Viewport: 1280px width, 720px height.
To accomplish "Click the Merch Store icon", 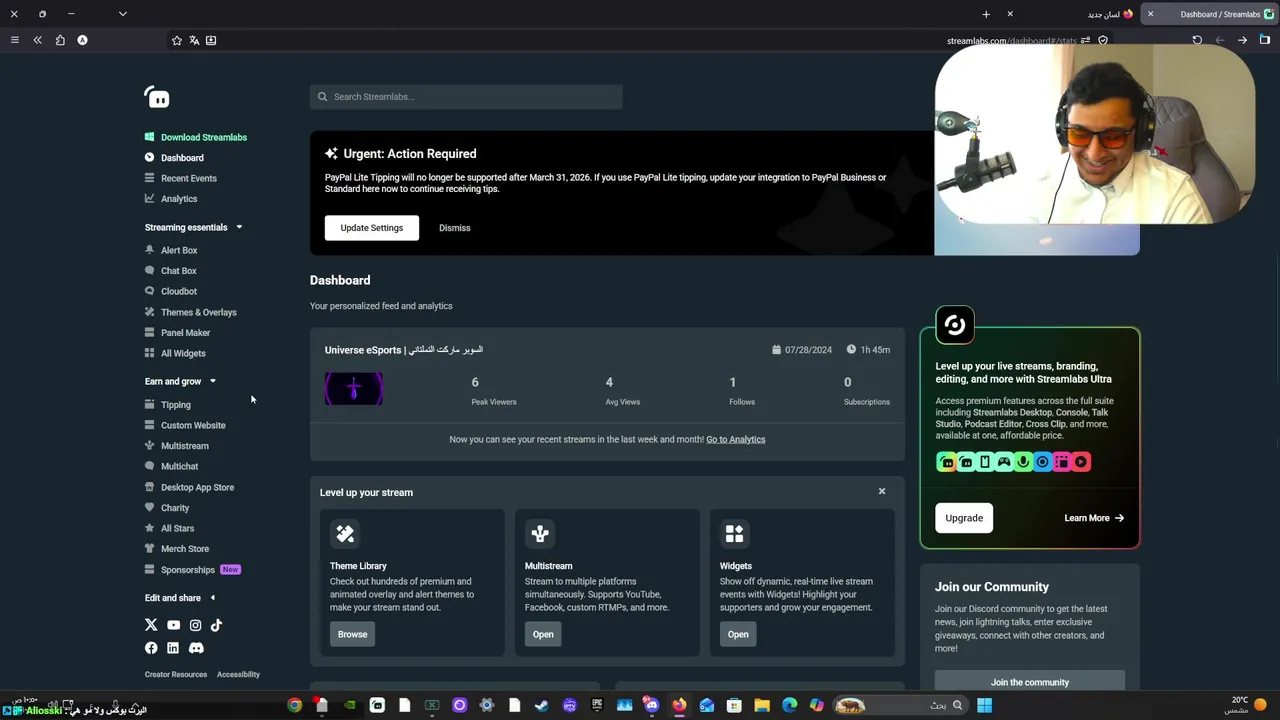I will 150,549.
